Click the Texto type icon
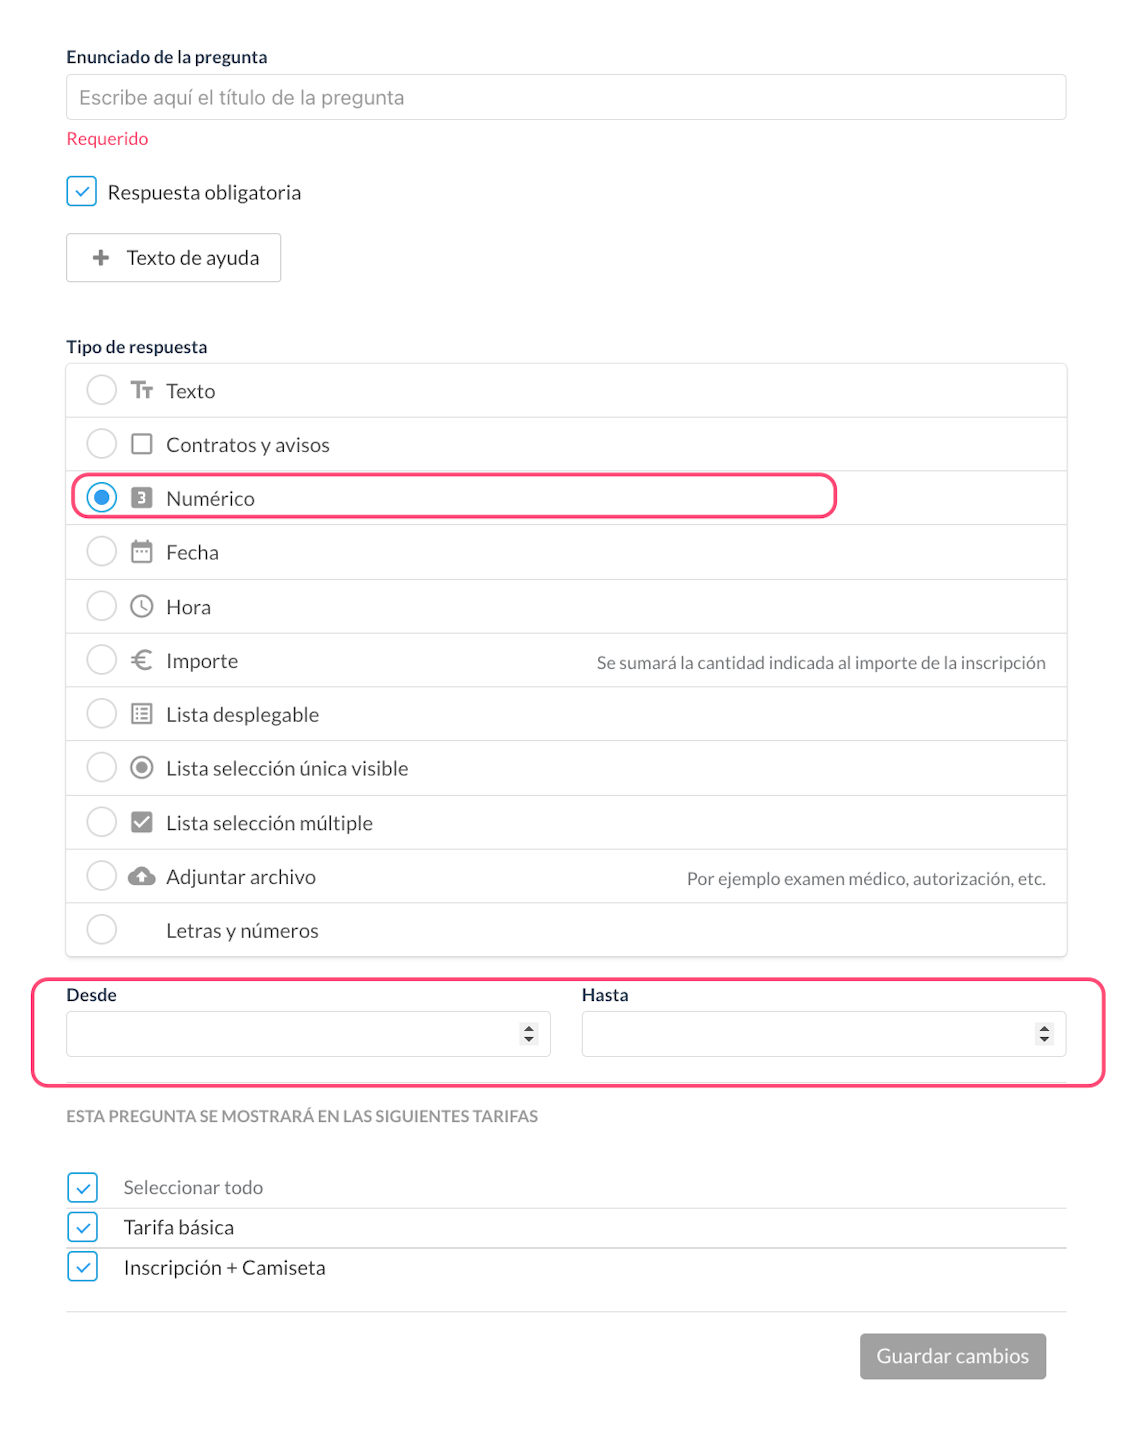Screen dimensions: 1135x1440 [142, 390]
